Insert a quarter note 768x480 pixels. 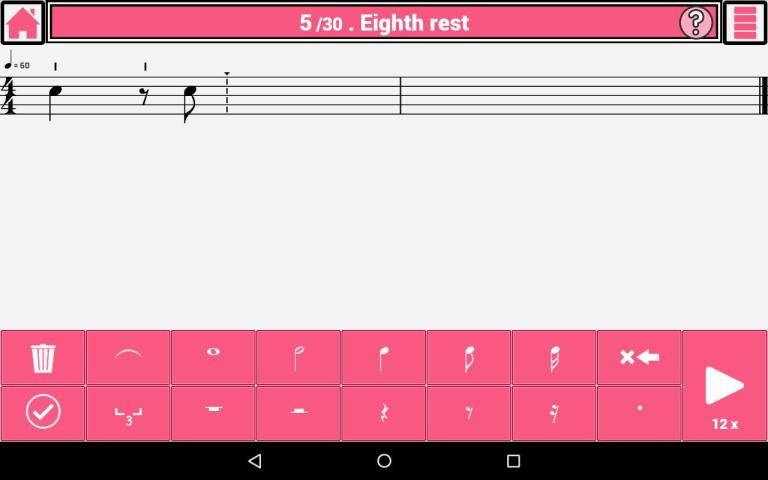pos(384,358)
